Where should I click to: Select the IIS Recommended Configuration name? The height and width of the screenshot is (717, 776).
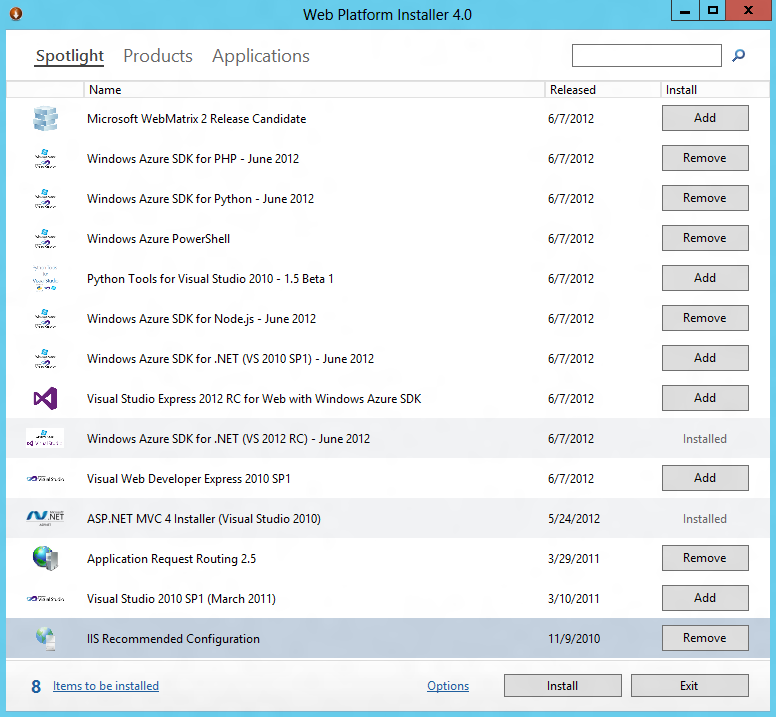click(173, 639)
